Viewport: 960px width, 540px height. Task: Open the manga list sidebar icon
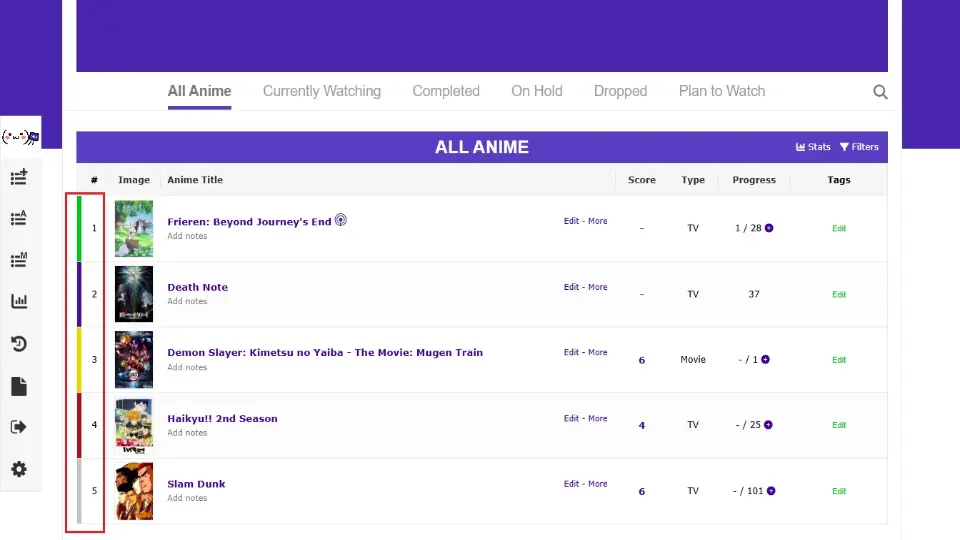click(x=19, y=260)
